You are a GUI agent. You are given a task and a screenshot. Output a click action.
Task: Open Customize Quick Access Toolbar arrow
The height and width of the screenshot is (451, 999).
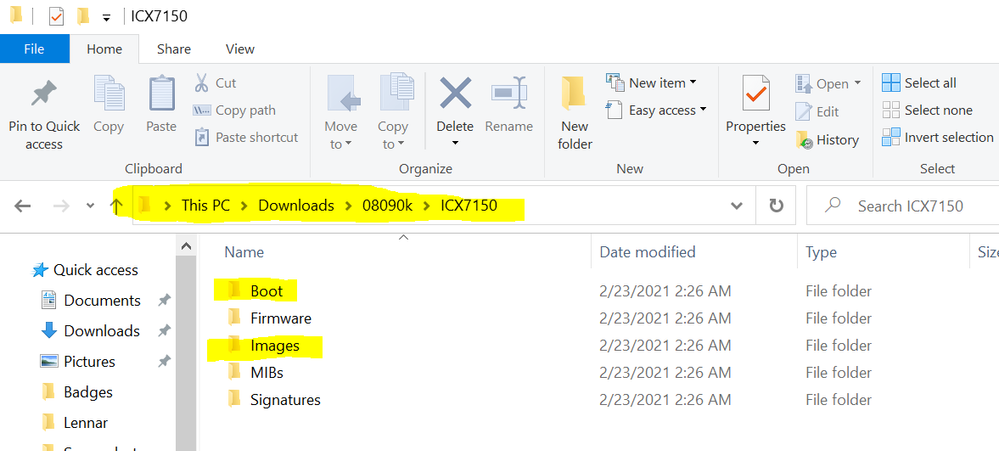click(106, 17)
